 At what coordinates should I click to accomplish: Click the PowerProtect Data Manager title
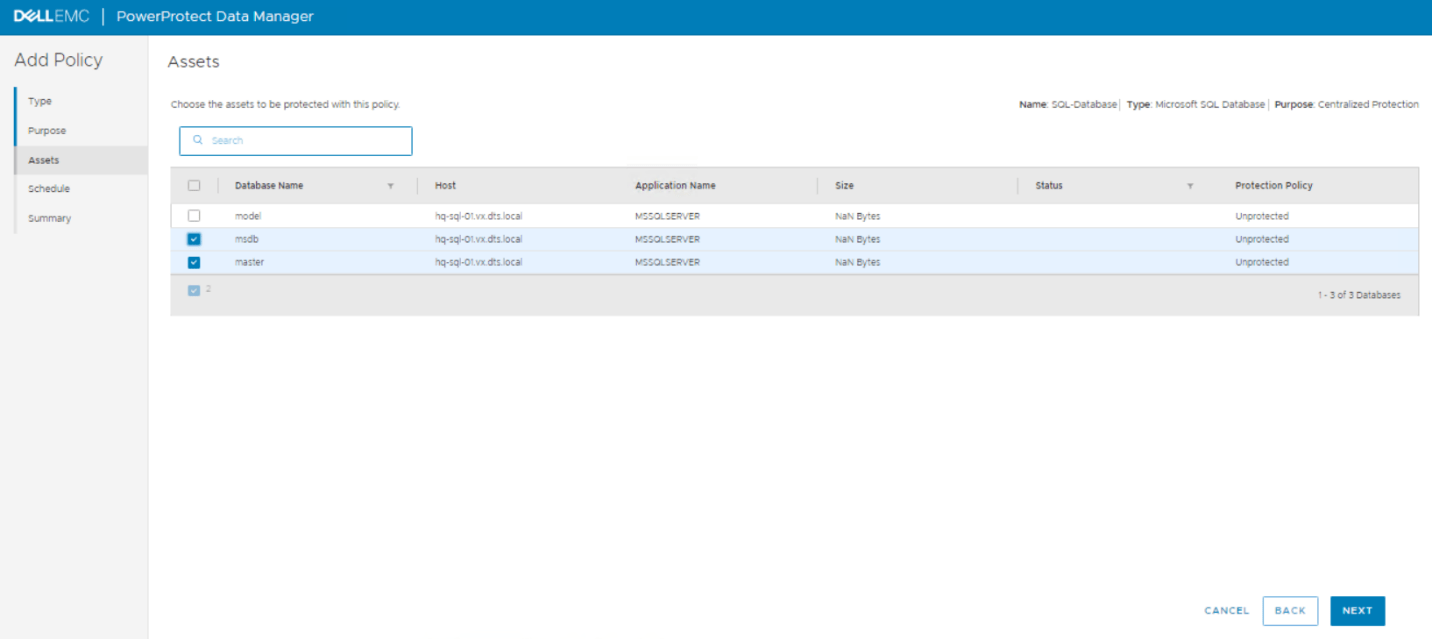215,17
